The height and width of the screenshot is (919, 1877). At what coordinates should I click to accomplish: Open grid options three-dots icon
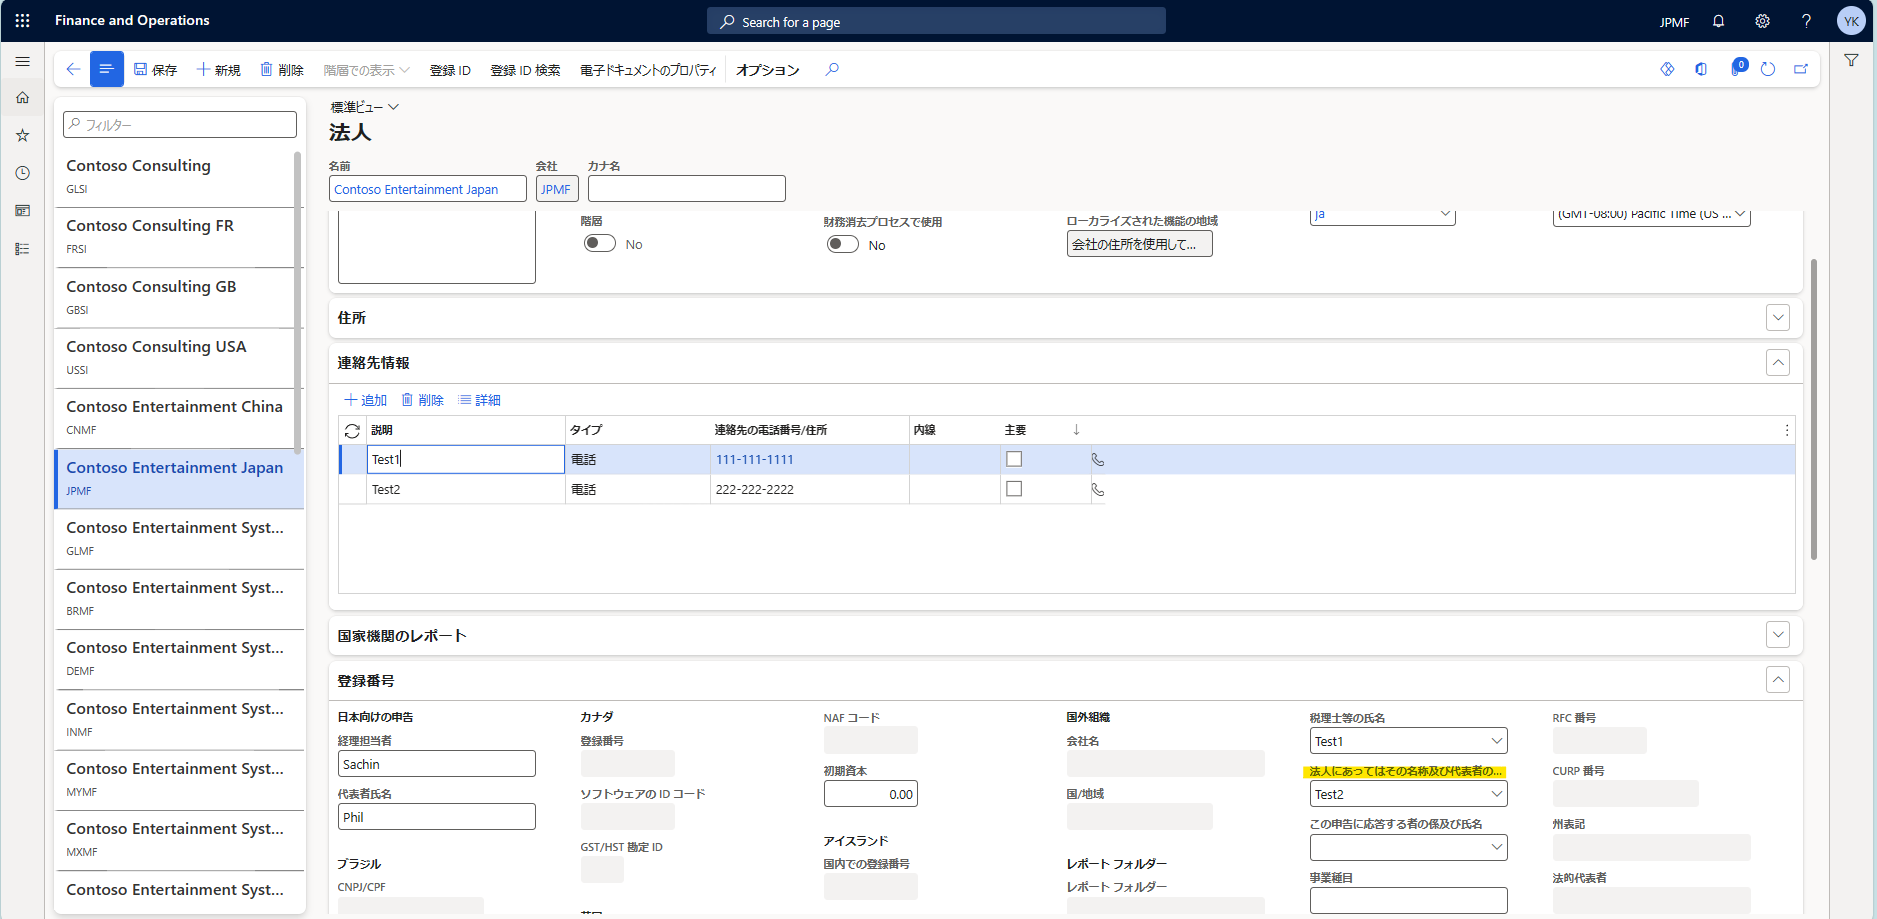1787,430
